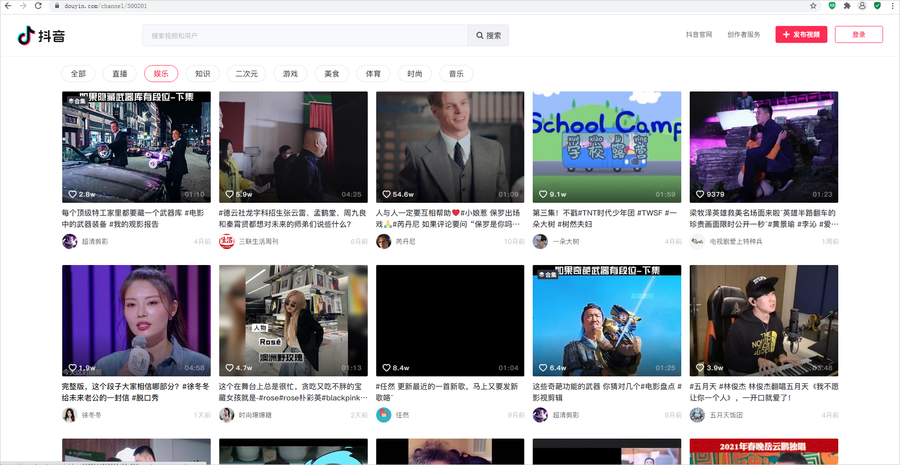900x465 pixels.
Task: Open the 01:23 hugging couple thumbnail
Action: click(x=764, y=147)
